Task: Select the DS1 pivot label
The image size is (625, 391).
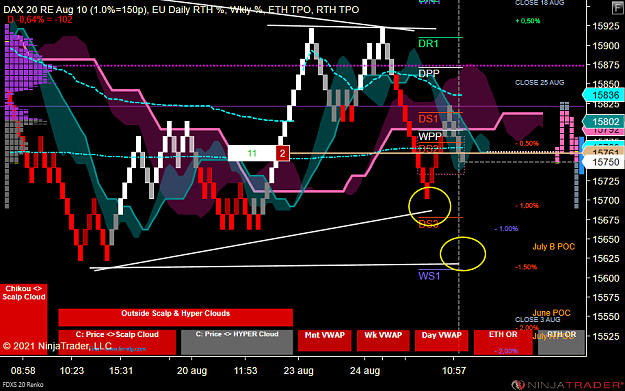Action: (x=428, y=118)
